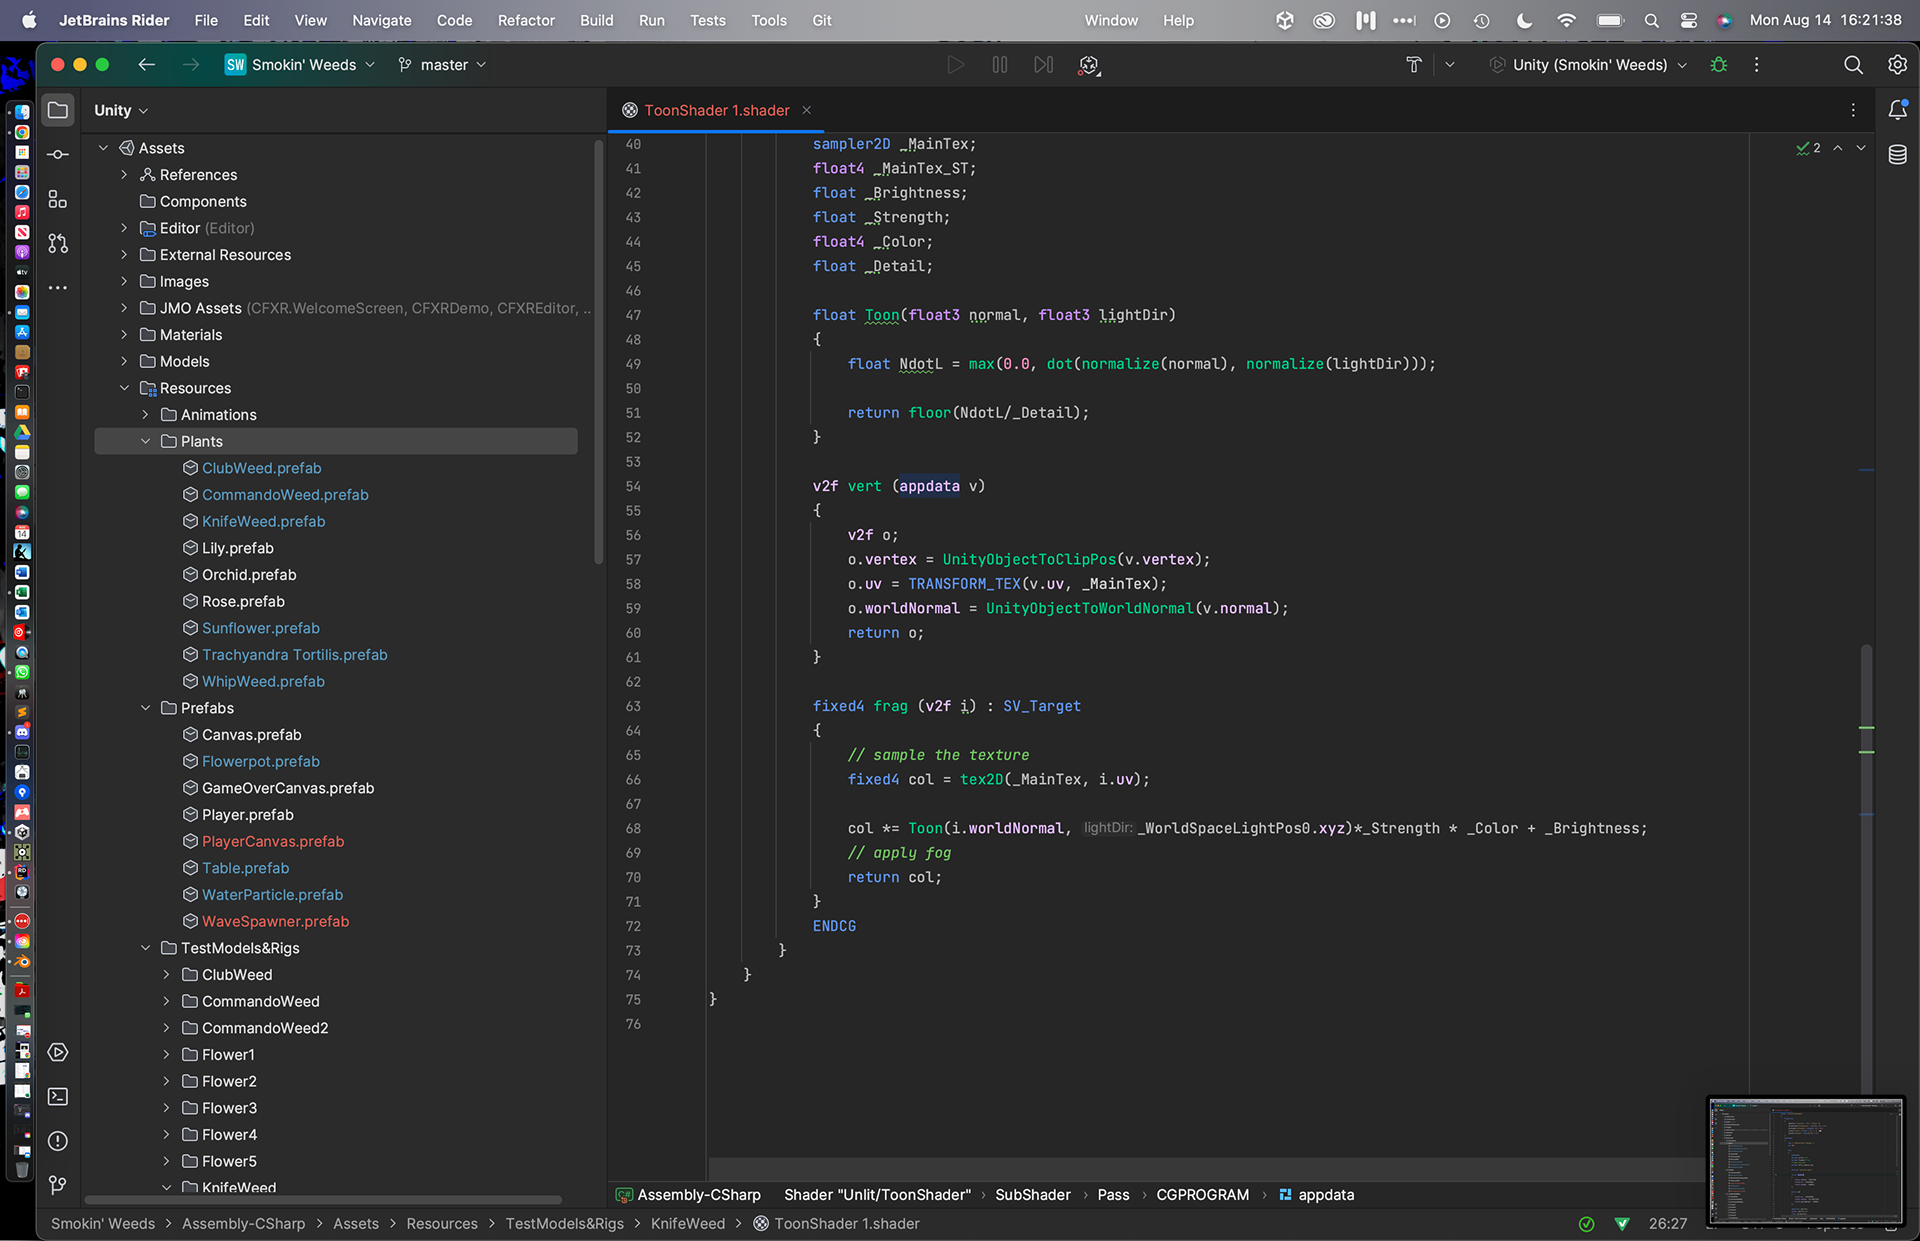Screen dimensions: 1920x1241
Task: Click the inspection results checkmark widget
Action: point(1808,148)
